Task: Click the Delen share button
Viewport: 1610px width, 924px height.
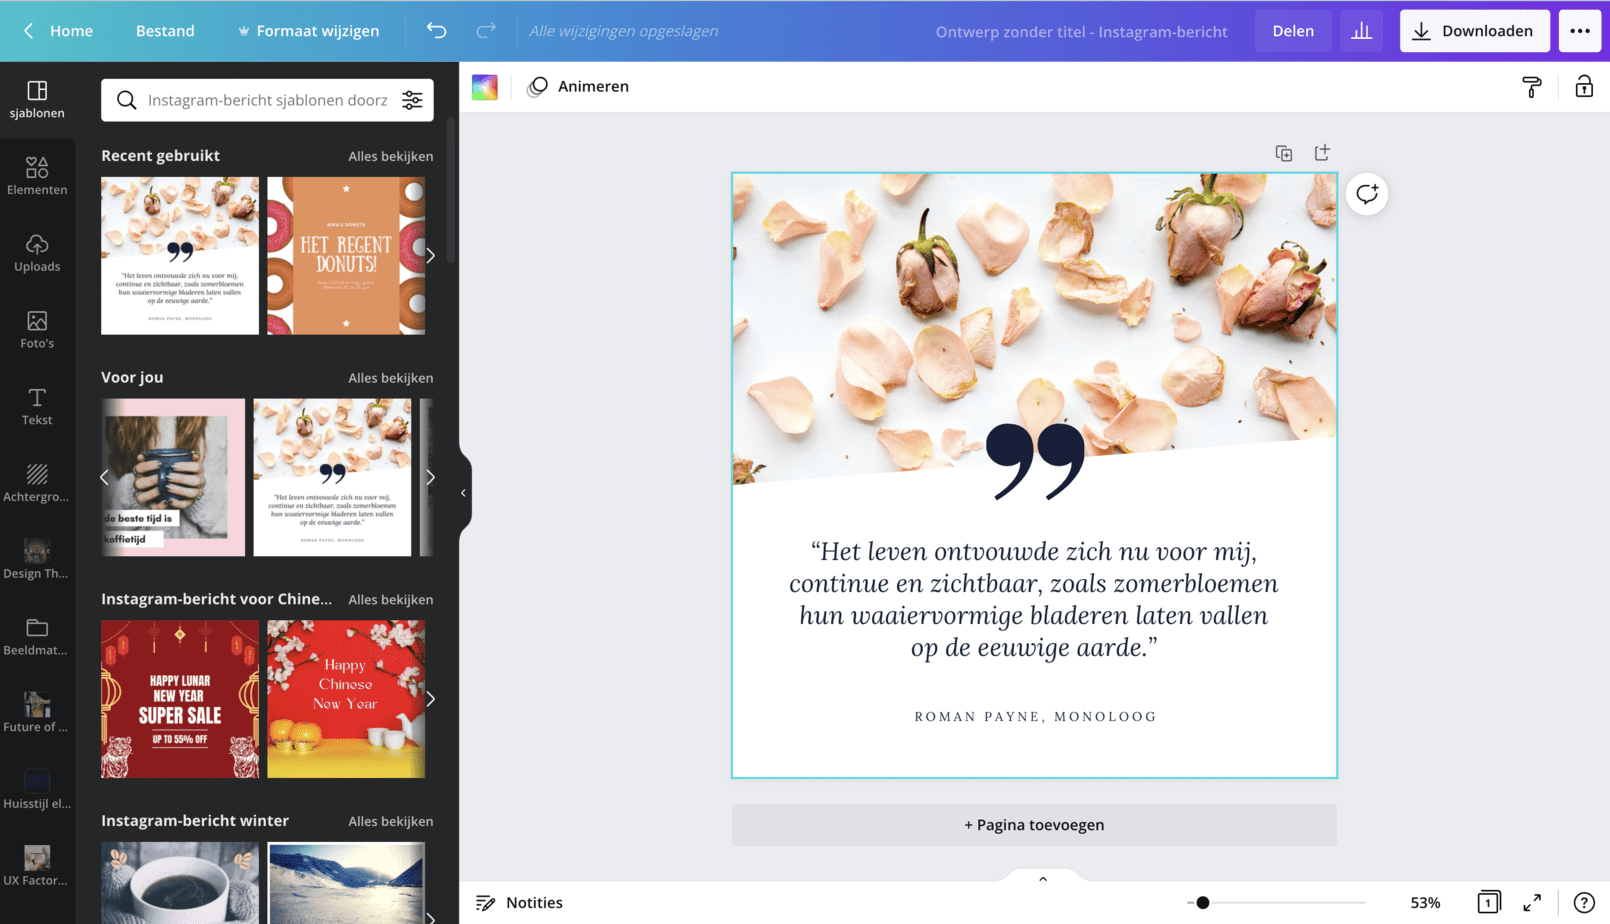Action: click(1293, 31)
